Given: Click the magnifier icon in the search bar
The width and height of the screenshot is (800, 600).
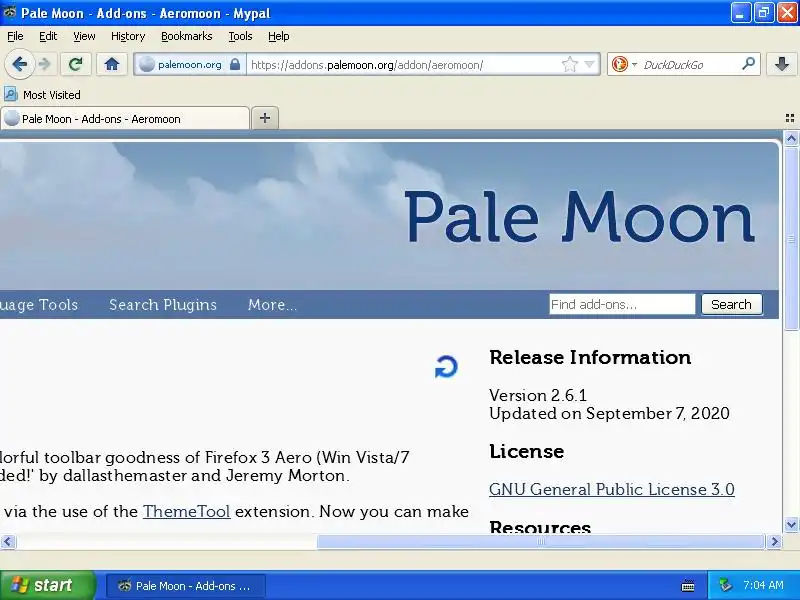Looking at the screenshot, I should (x=748, y=64).
